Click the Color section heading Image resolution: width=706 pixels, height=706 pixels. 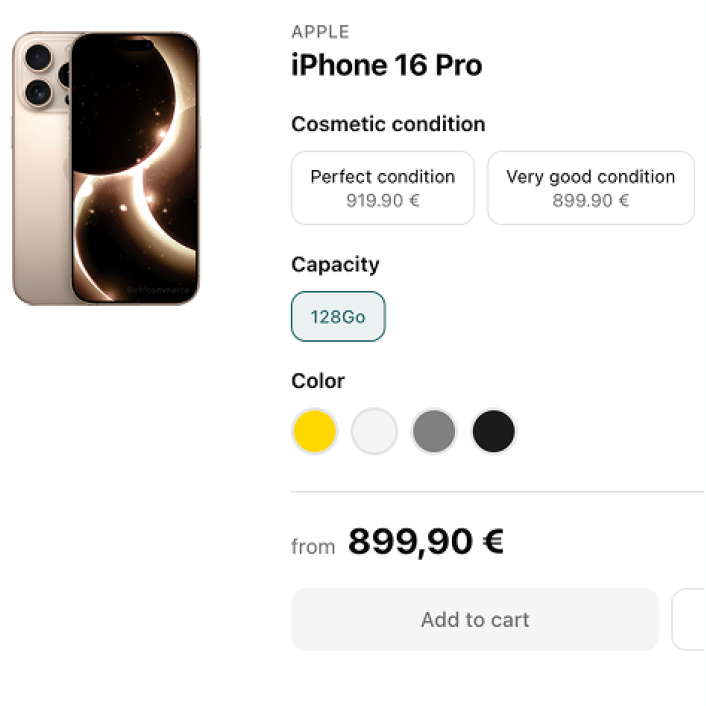coord(318,381)
